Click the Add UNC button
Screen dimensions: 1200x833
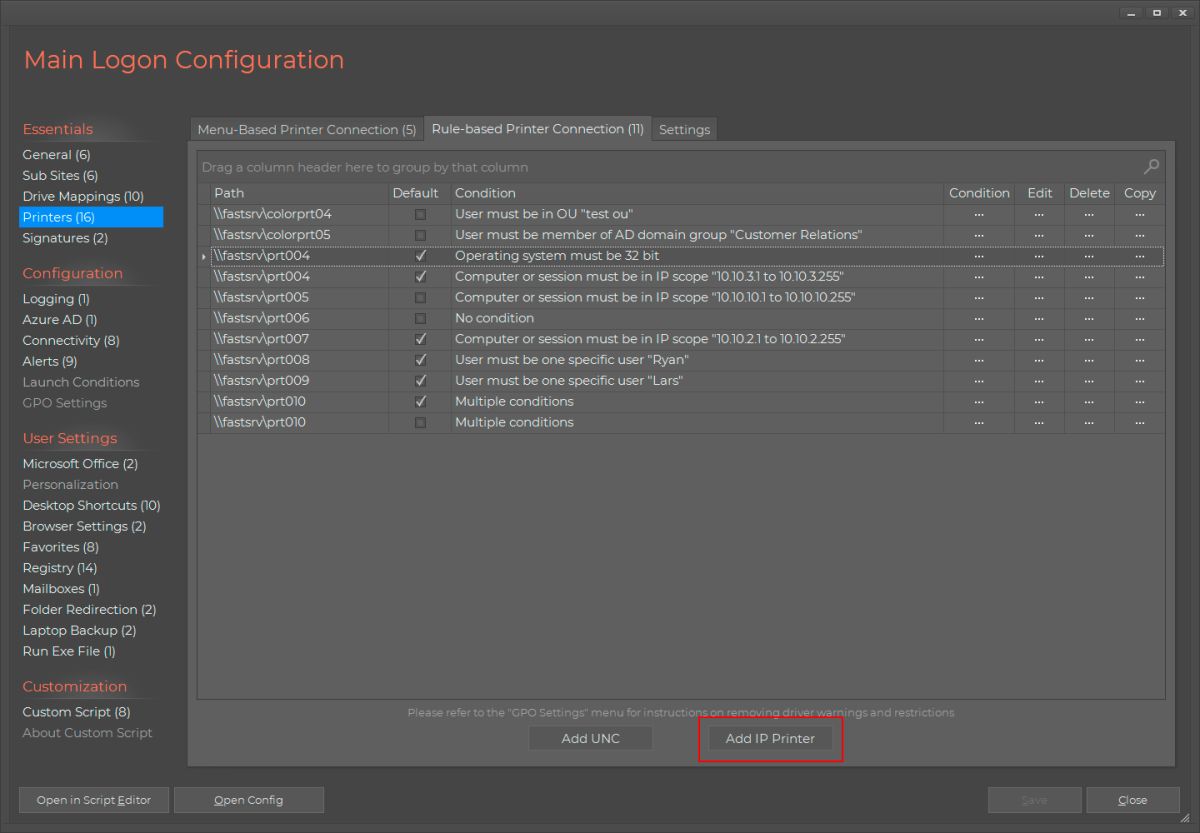click(590, 739)
